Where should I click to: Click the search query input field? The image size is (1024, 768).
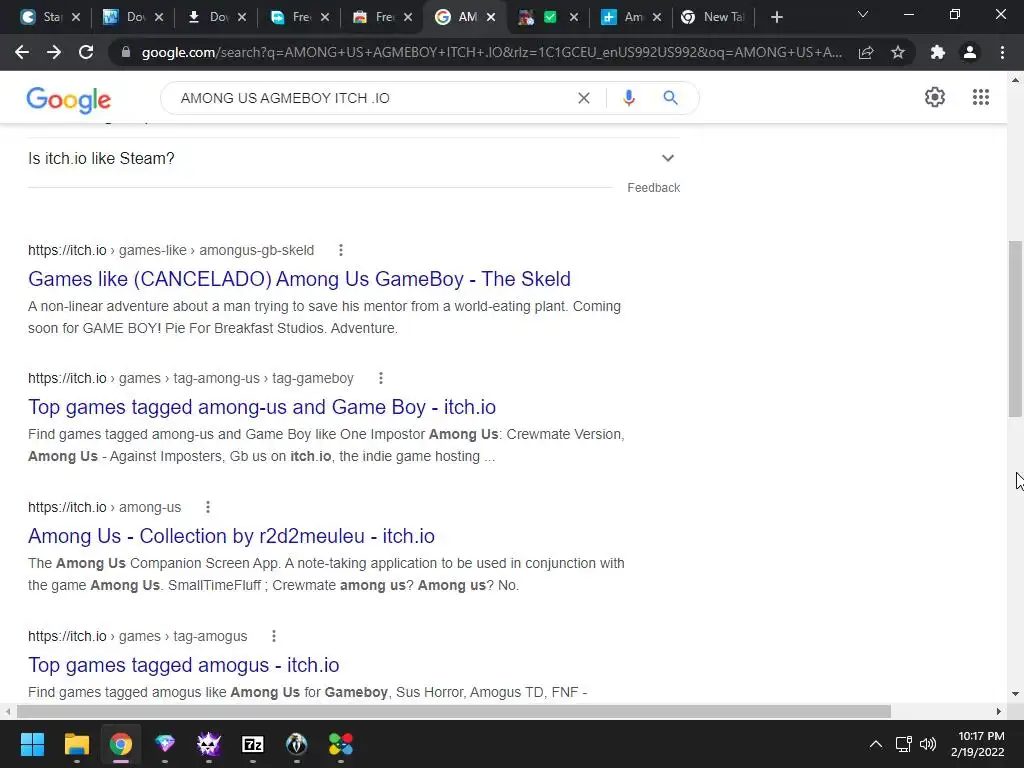coord(372,98)
